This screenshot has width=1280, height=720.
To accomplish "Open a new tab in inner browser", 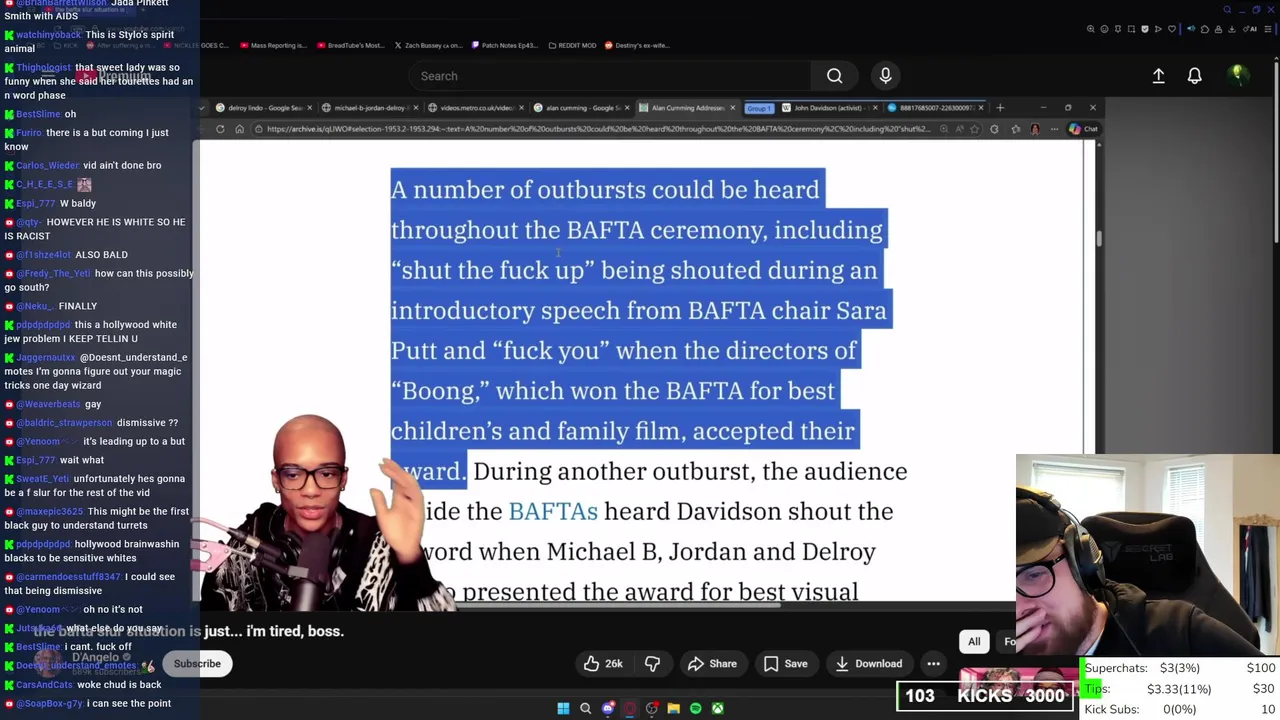I will [1000, 108].
